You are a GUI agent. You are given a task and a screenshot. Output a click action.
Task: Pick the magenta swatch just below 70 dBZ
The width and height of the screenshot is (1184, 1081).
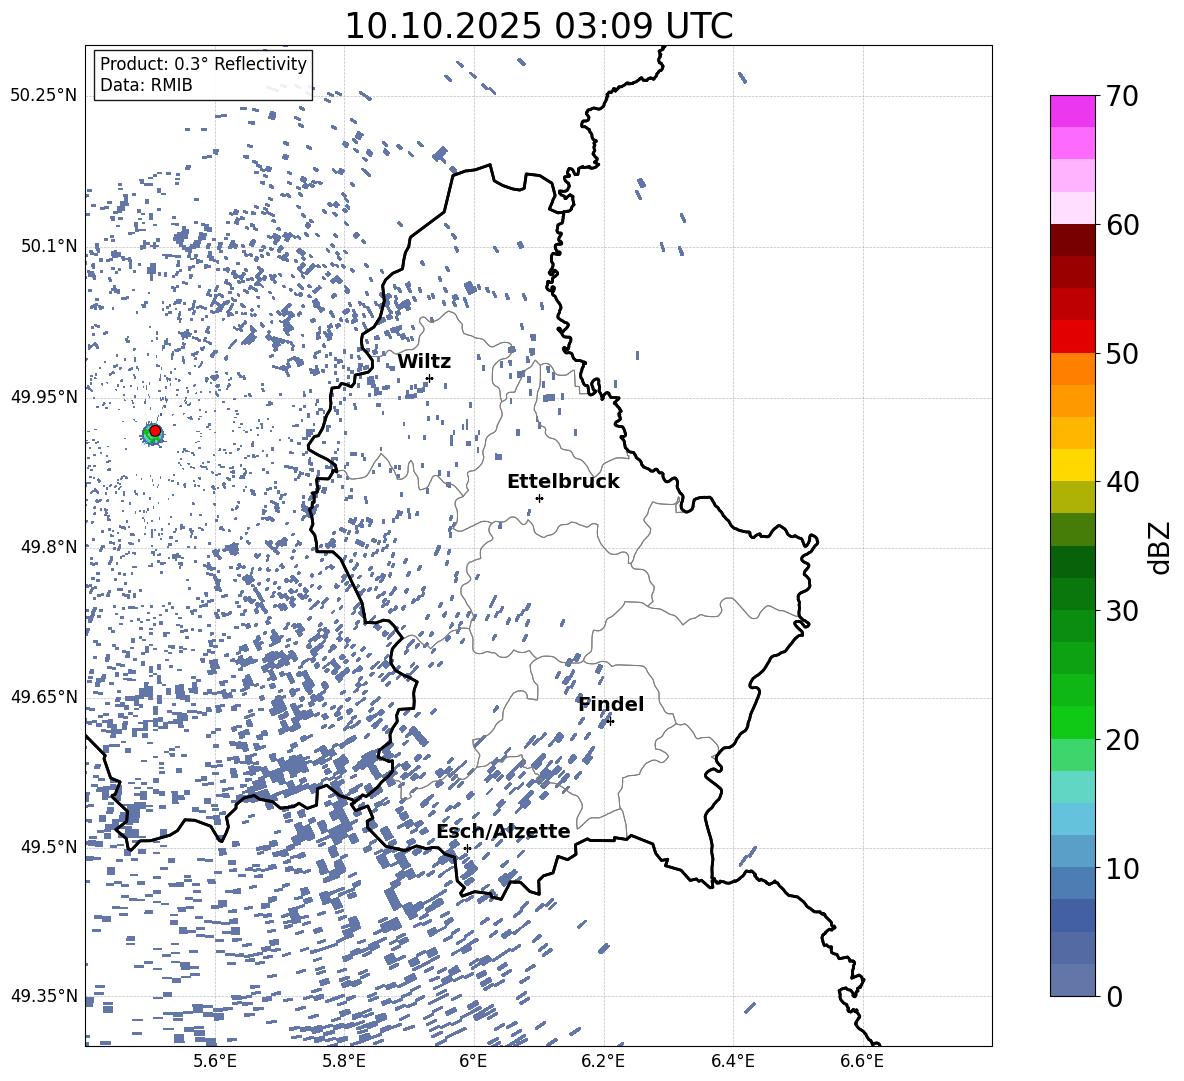click(x=1072, y=112)
